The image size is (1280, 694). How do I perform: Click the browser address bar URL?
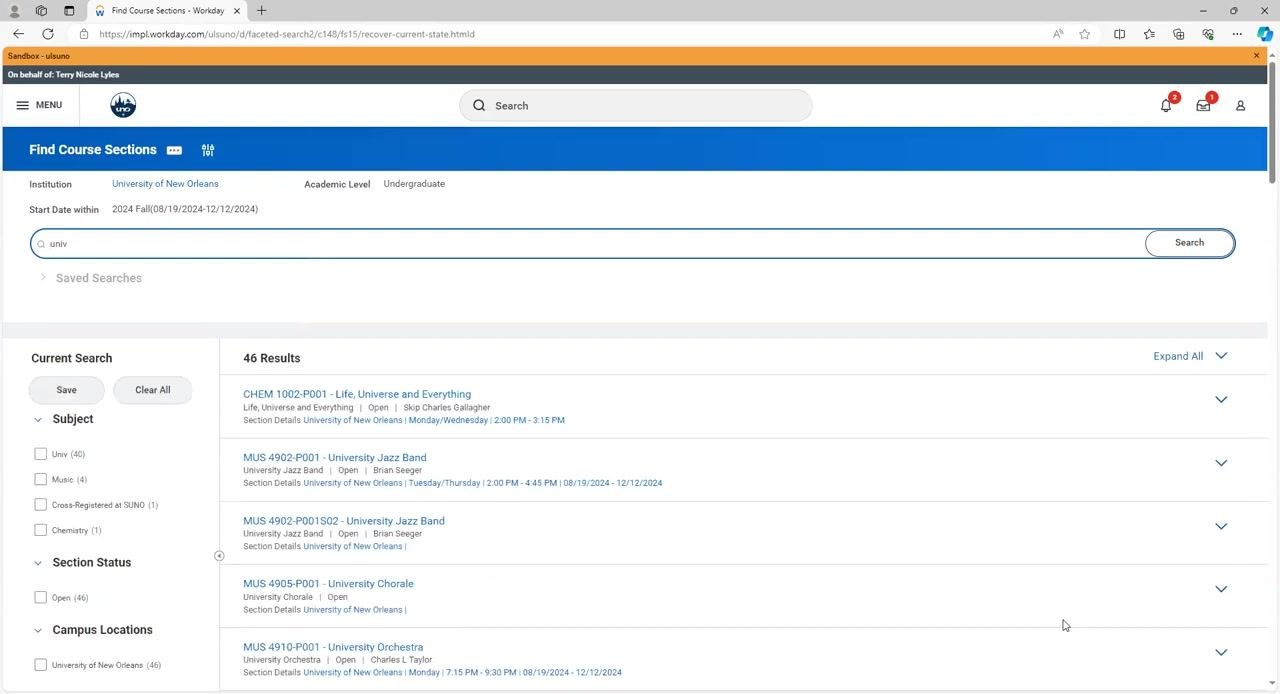pos(287,34)
